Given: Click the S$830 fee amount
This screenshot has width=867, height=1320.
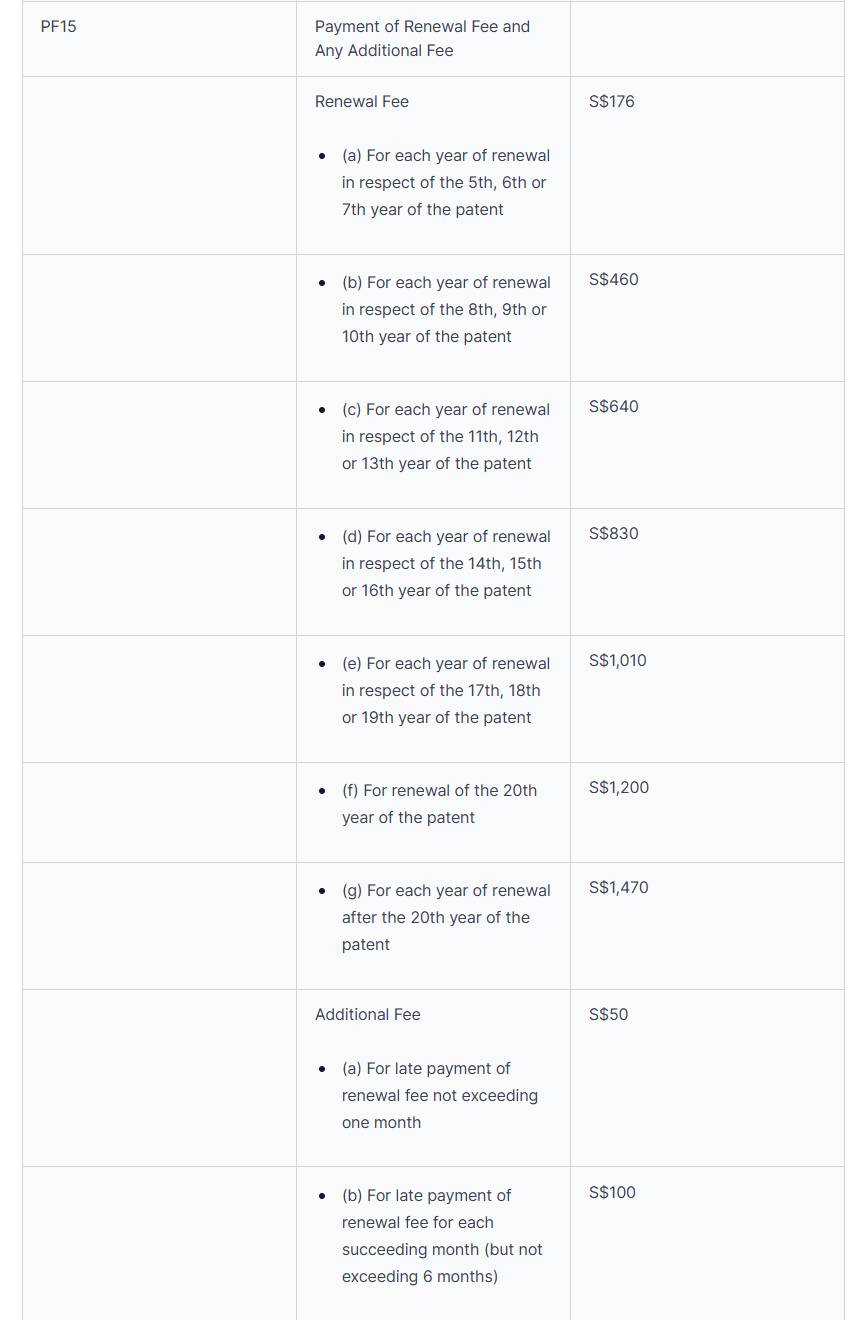Looking at the screenshot, I should coord(613,534).
